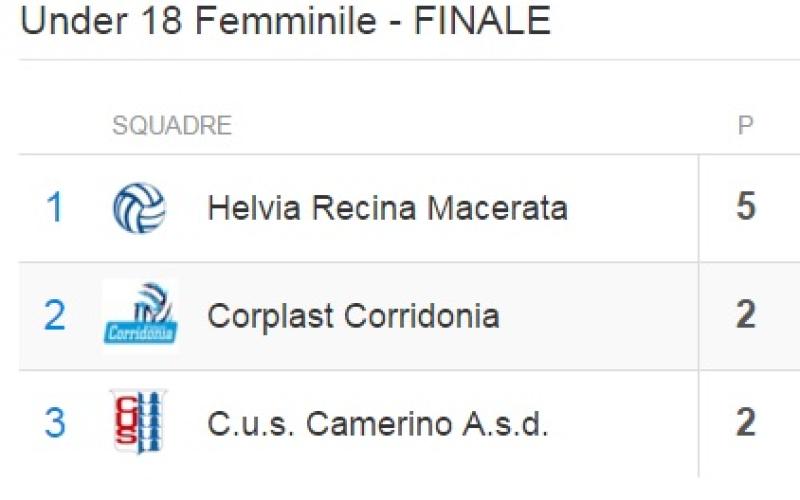Viewport: 800px width, 500px height.
Task: Click the Helvia Recina Macerata volleyball logo
Action: (140, 208)
